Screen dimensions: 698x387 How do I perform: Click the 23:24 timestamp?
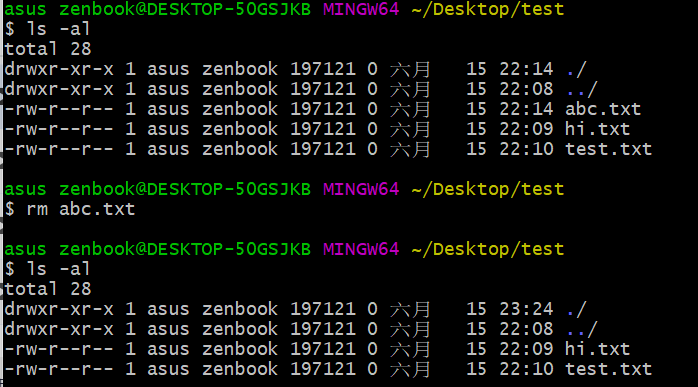click(x=526, y=310)
